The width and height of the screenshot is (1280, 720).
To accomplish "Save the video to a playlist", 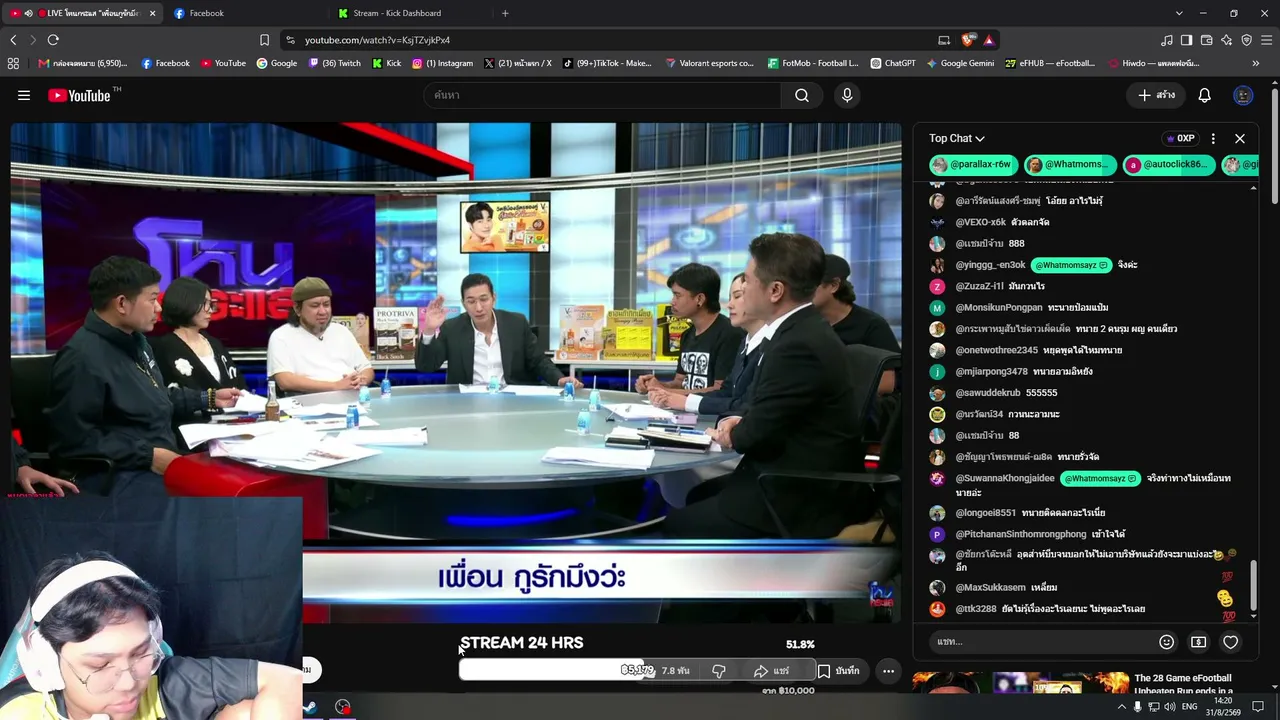I will [838, 671].
